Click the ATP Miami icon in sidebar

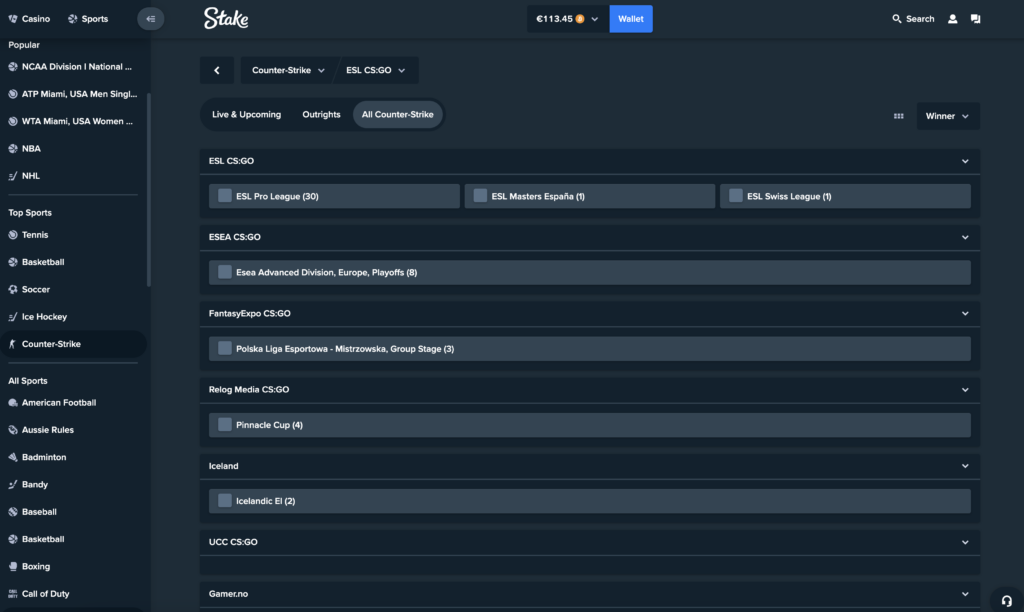point(12,94)
